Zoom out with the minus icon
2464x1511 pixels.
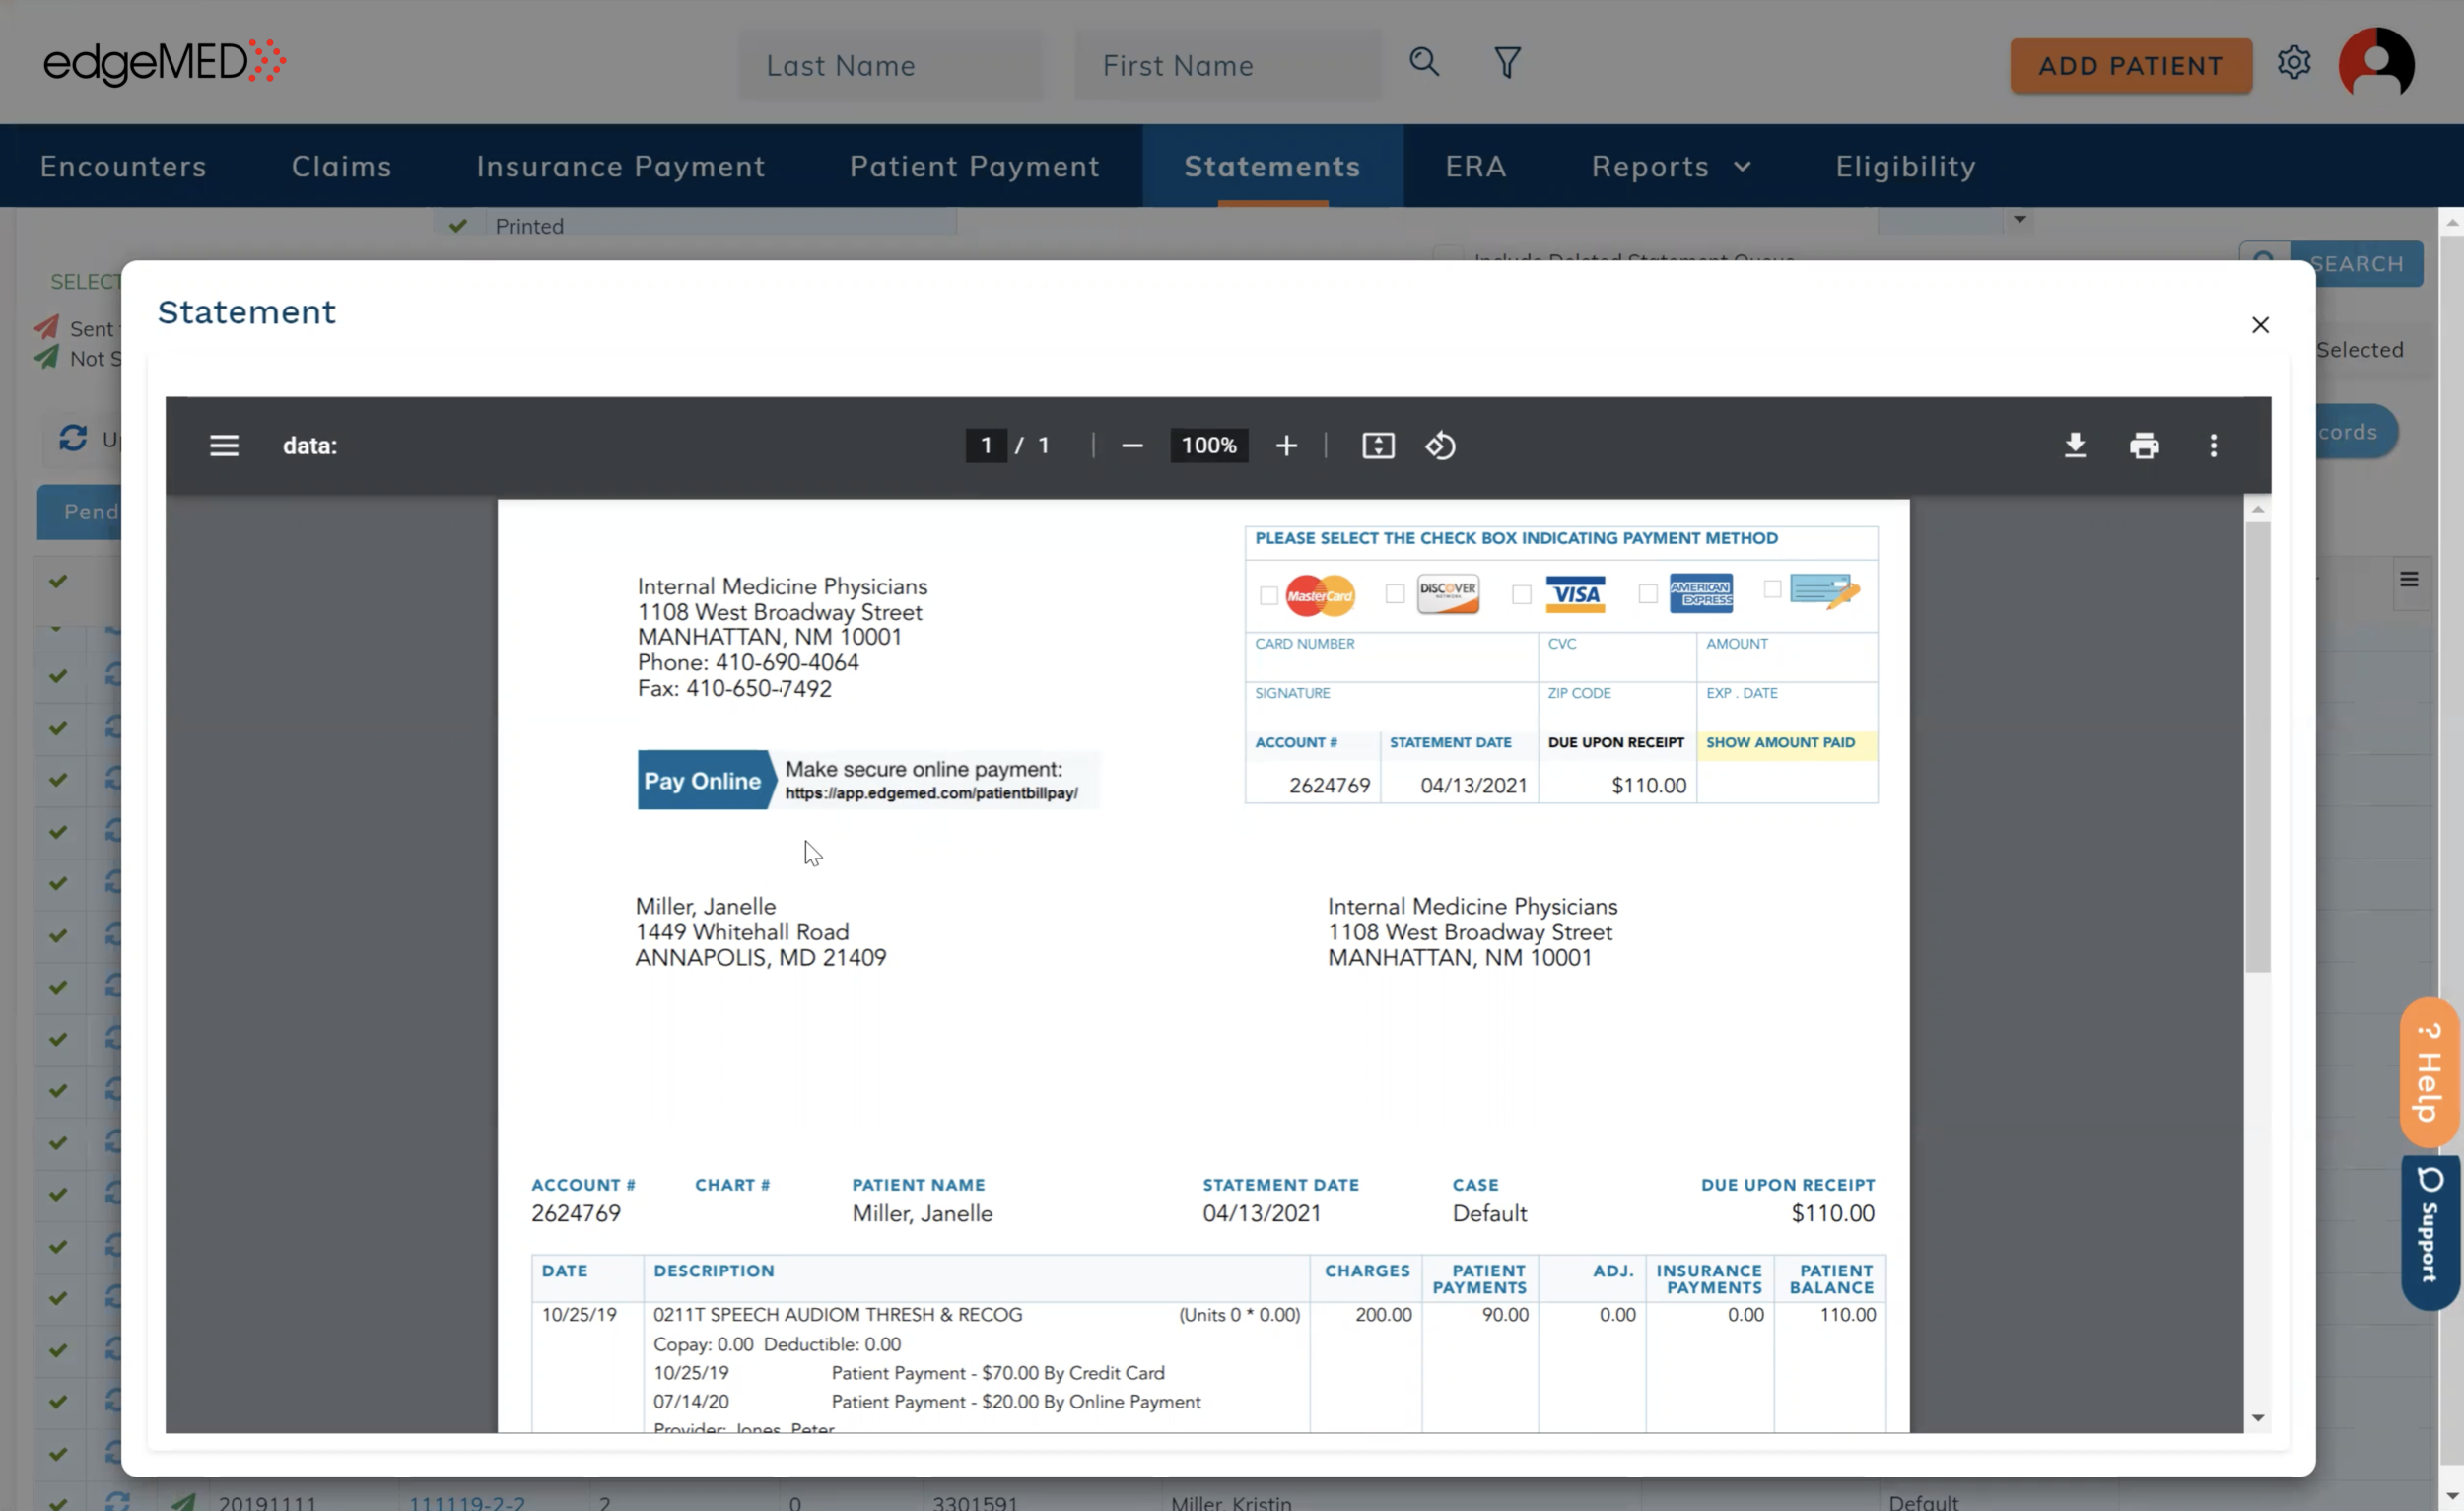pos(1132,445)
